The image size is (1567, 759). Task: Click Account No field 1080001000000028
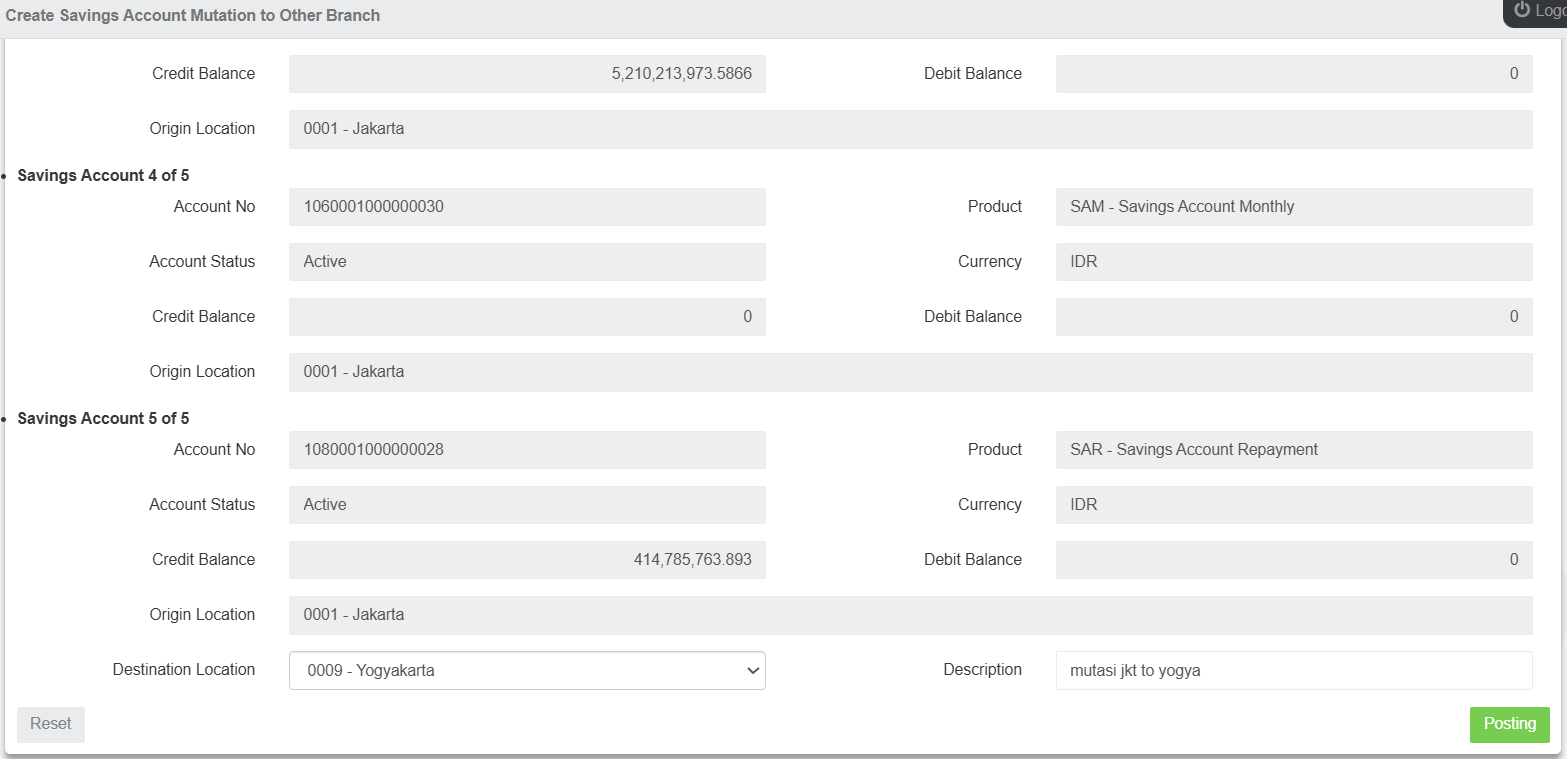click(x=527, y=450)
